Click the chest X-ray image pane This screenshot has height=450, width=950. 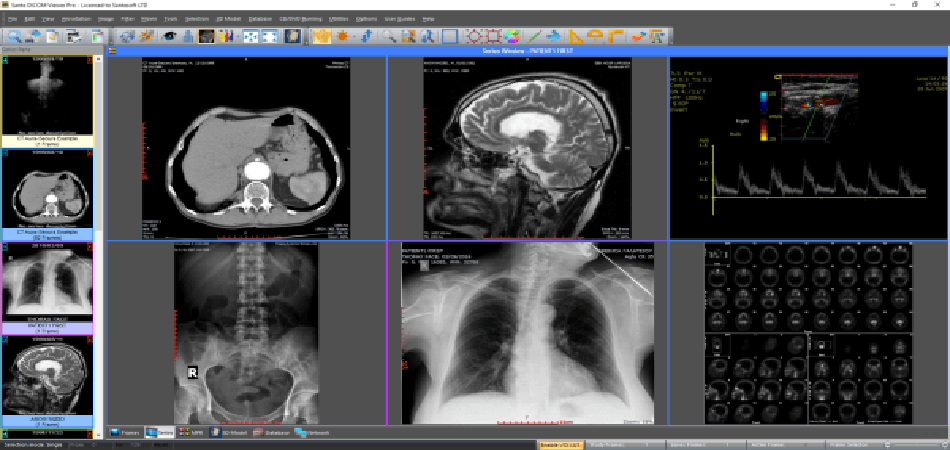point(527,335)
